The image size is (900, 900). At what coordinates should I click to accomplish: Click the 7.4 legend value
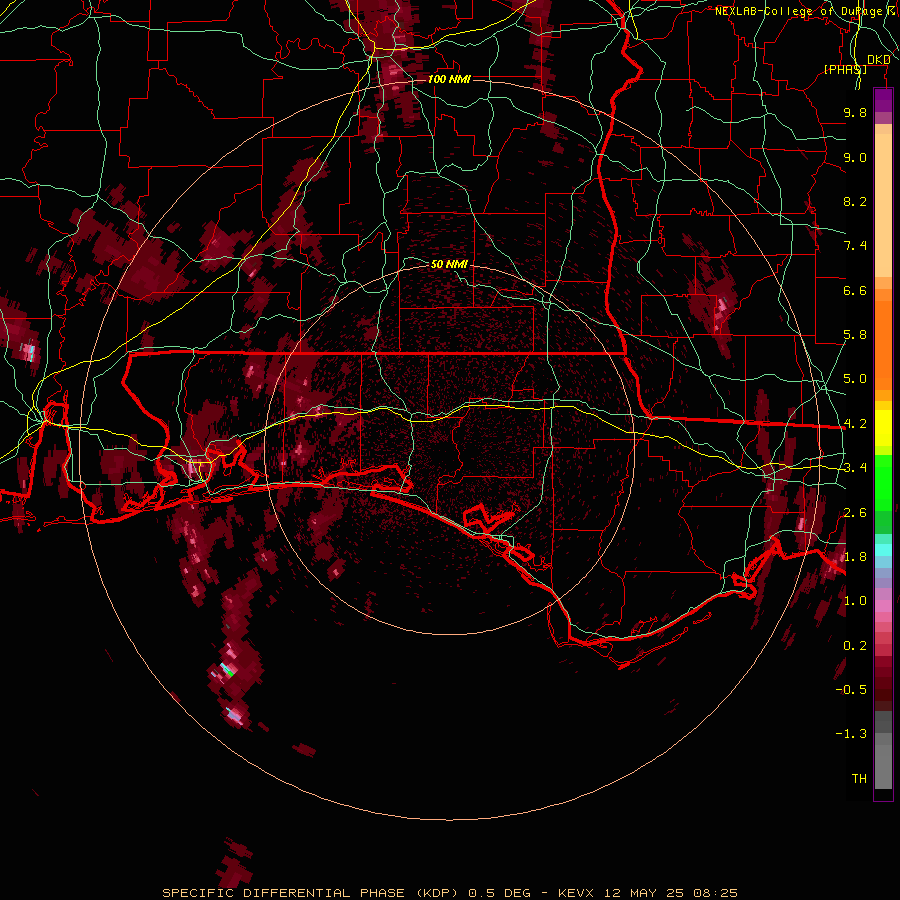(855, 246)
